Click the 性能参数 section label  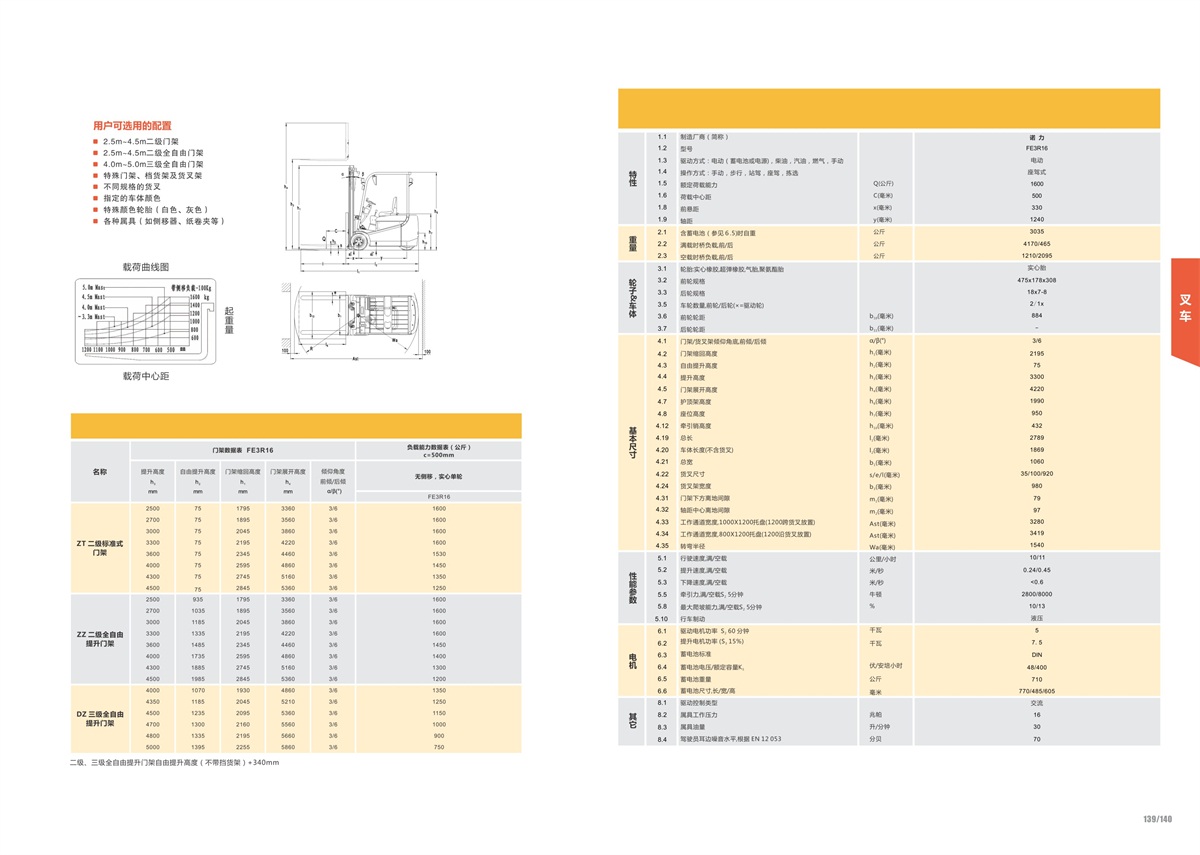pos(632,588)
